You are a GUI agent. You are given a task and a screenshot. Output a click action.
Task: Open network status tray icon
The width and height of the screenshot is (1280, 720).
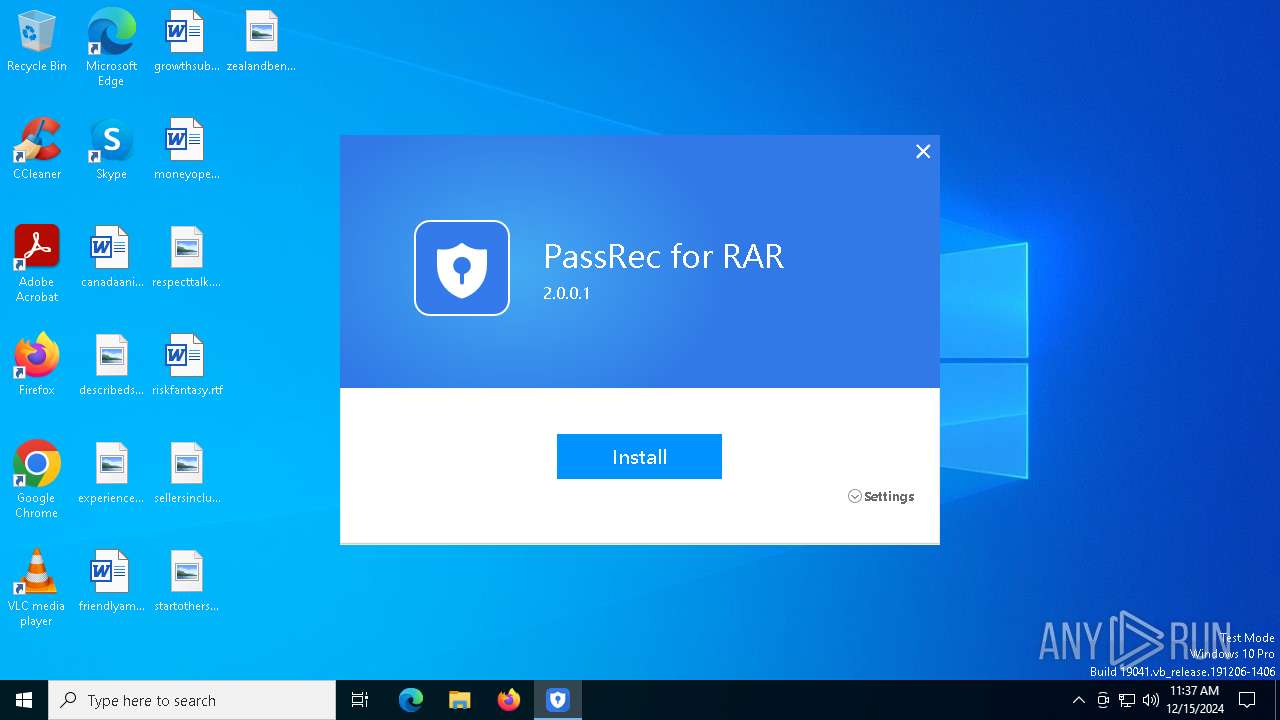(x=1127, y=700)
